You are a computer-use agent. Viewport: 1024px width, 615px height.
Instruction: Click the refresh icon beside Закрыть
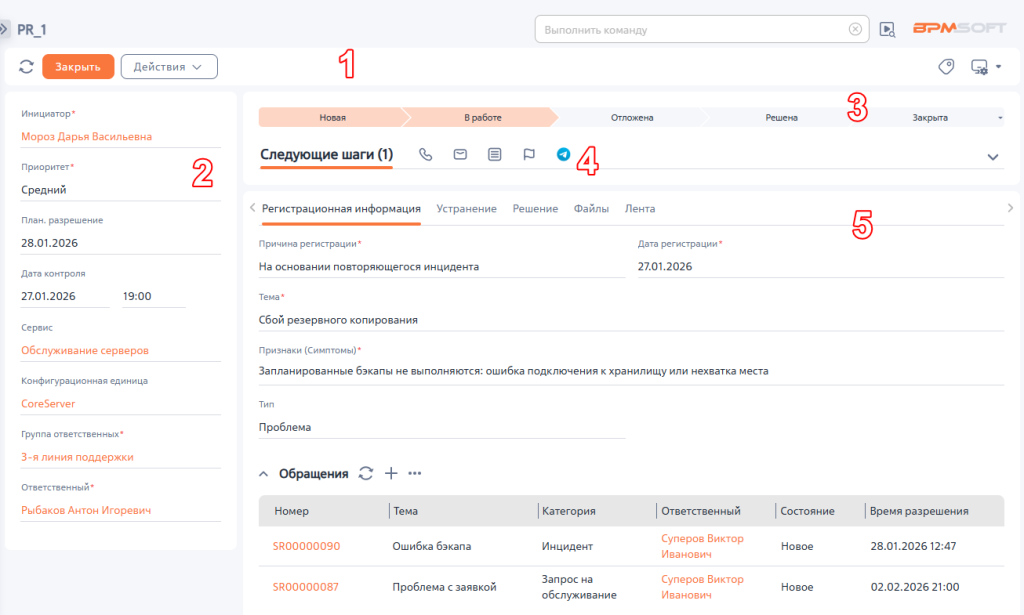click(x=26, y=67)
